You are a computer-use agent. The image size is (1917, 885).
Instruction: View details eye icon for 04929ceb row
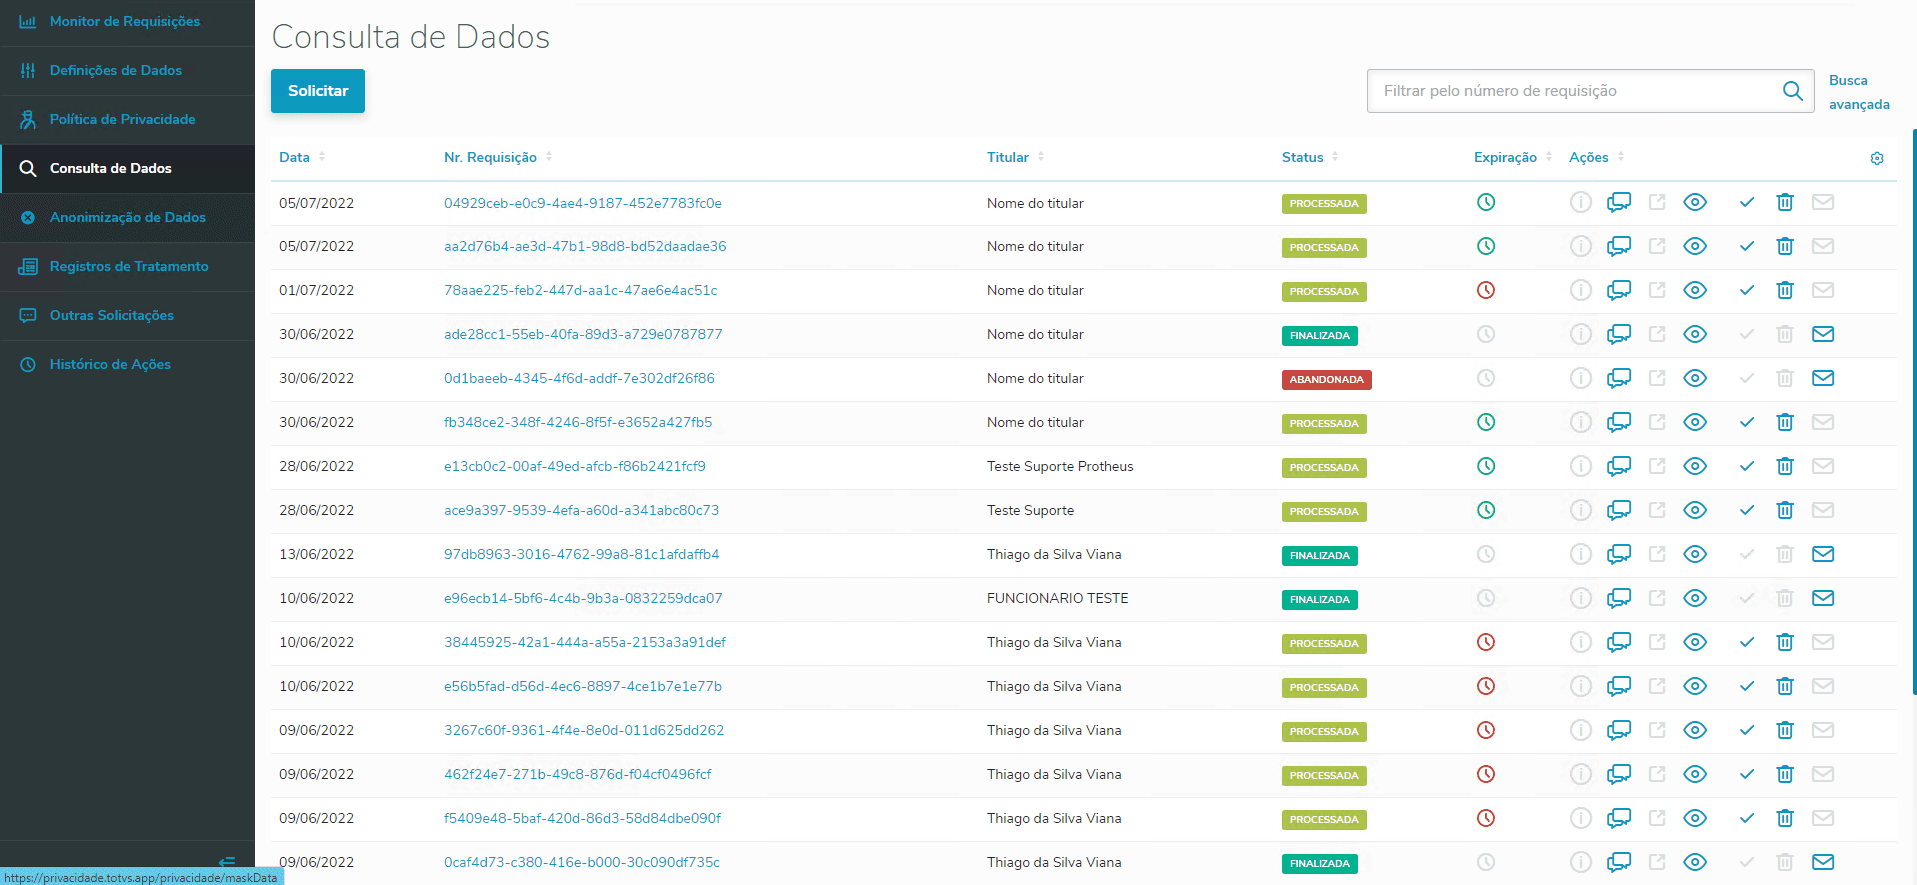(1695, 202)
